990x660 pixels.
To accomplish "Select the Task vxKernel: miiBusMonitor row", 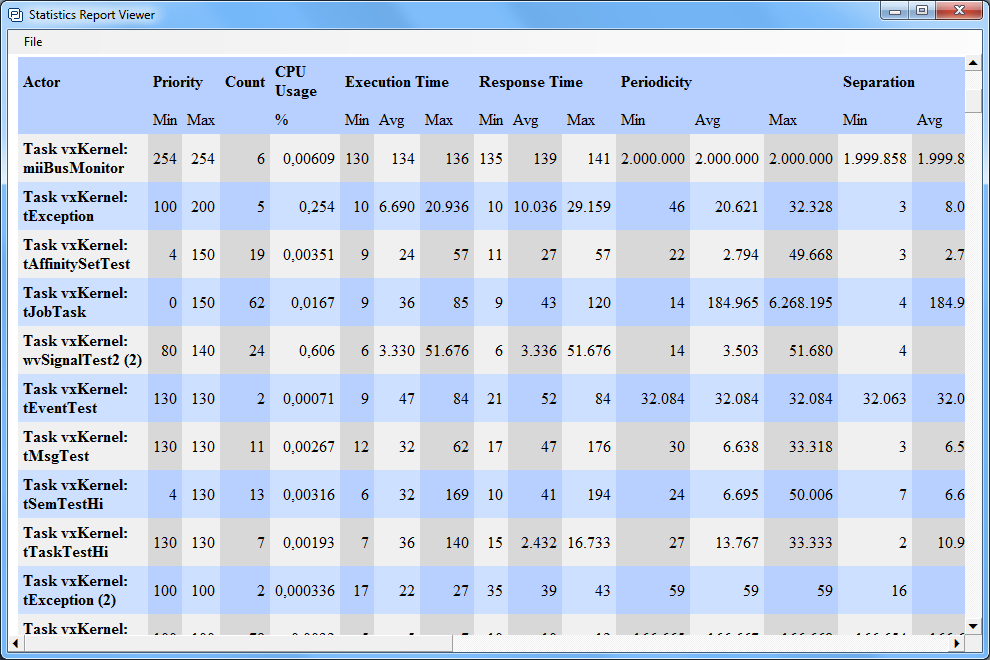I will click(74, 158).
